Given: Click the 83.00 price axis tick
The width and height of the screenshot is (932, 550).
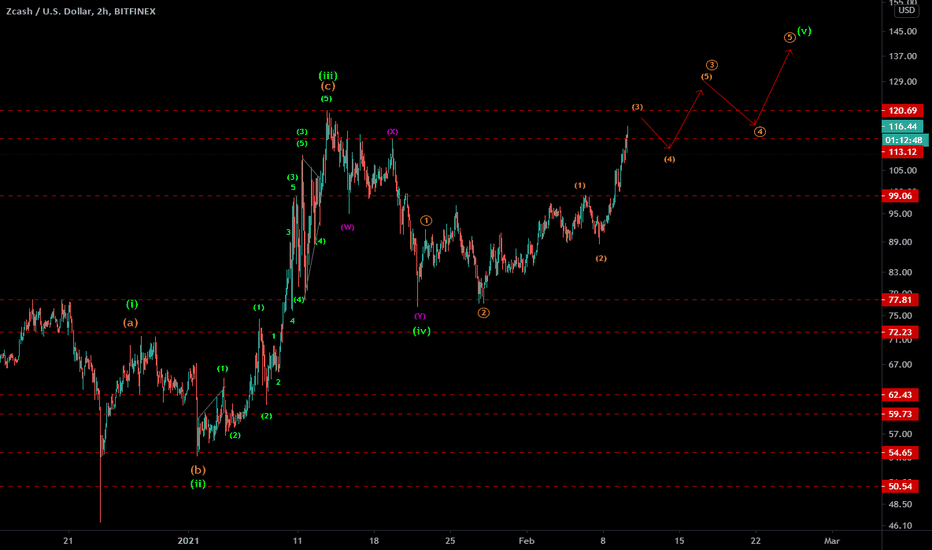Looking at the screenshot, I should pos(900,272).
